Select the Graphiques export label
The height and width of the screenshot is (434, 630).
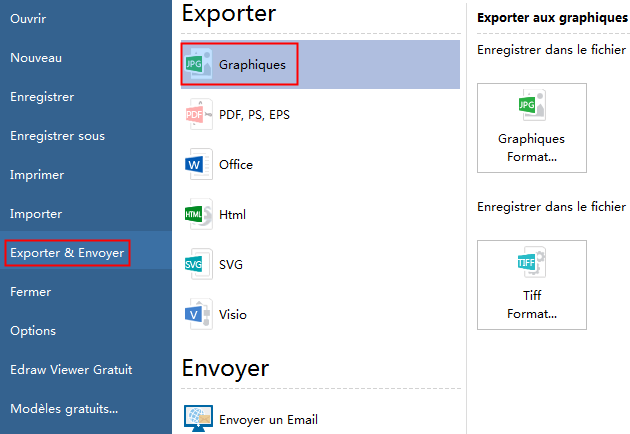coord(252,65)
